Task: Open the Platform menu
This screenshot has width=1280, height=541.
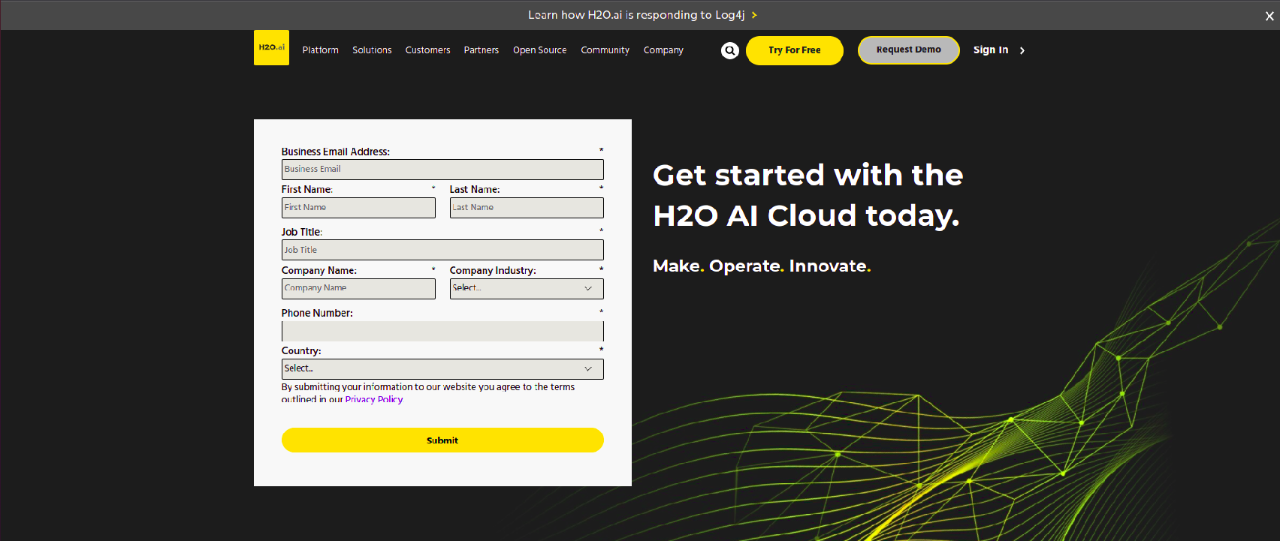Action: (x=320, y=50)
